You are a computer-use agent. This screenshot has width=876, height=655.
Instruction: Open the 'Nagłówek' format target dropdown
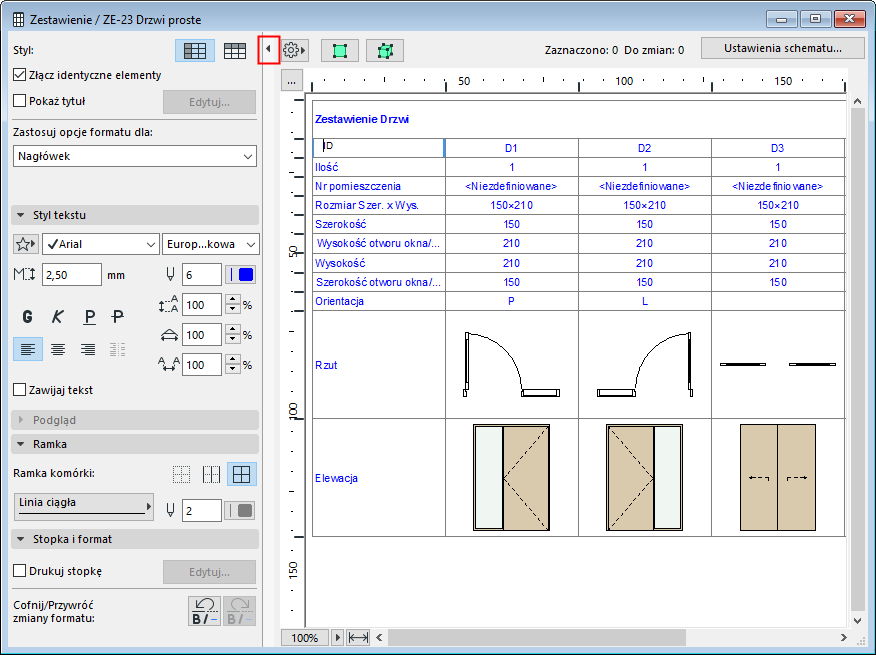pos(135,156)
